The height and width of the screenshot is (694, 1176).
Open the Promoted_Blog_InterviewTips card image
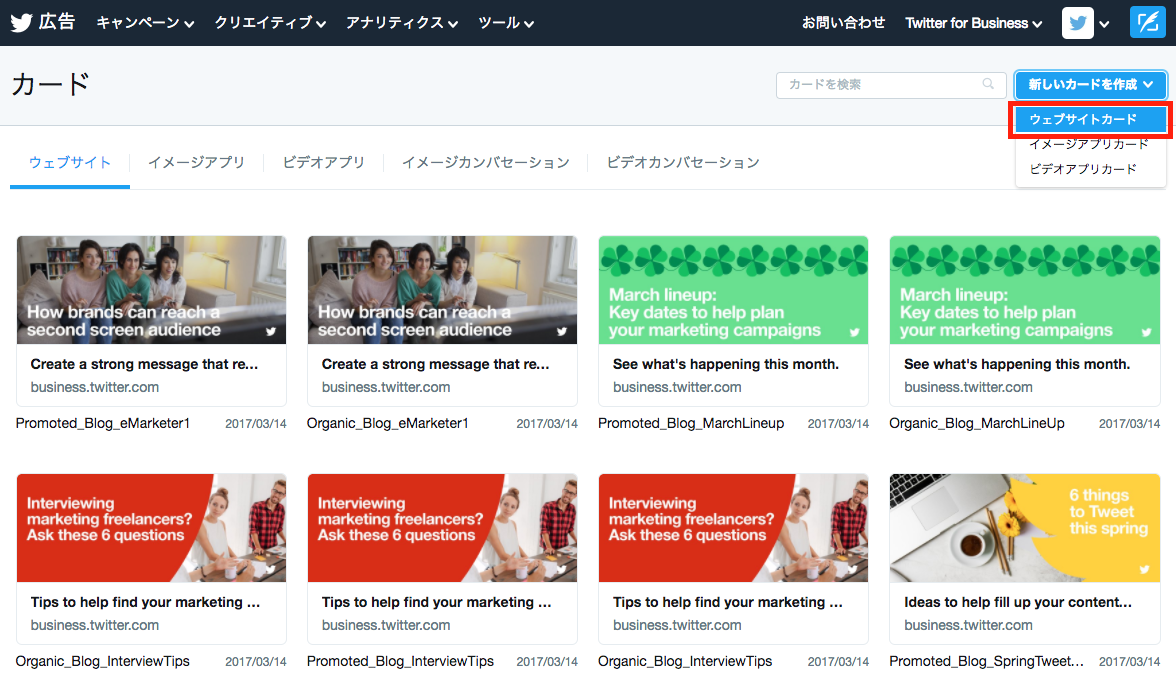click(442, 528)
